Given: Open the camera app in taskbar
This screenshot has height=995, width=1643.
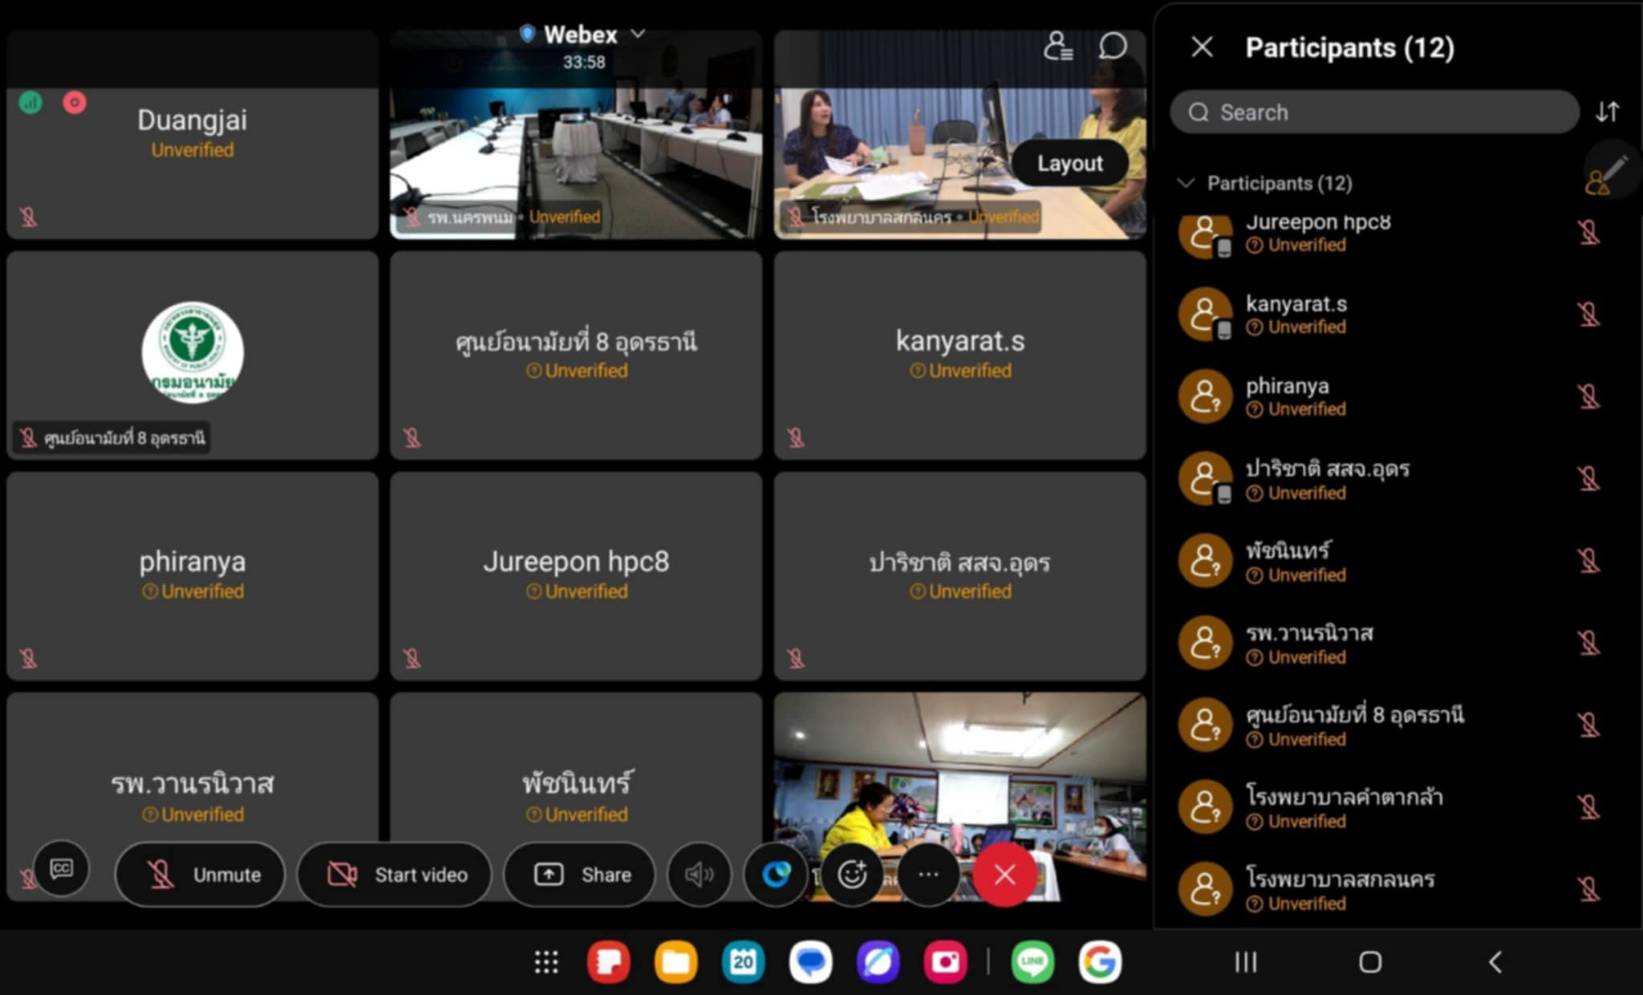Looking at the screenshot, I should tap(945, 962).
